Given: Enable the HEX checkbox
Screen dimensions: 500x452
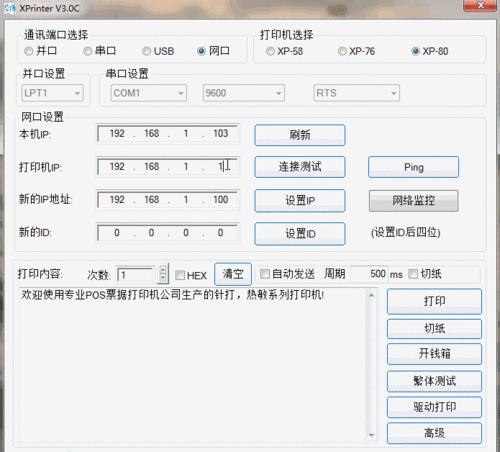Looking at the screenshot, I should (180, 275).
